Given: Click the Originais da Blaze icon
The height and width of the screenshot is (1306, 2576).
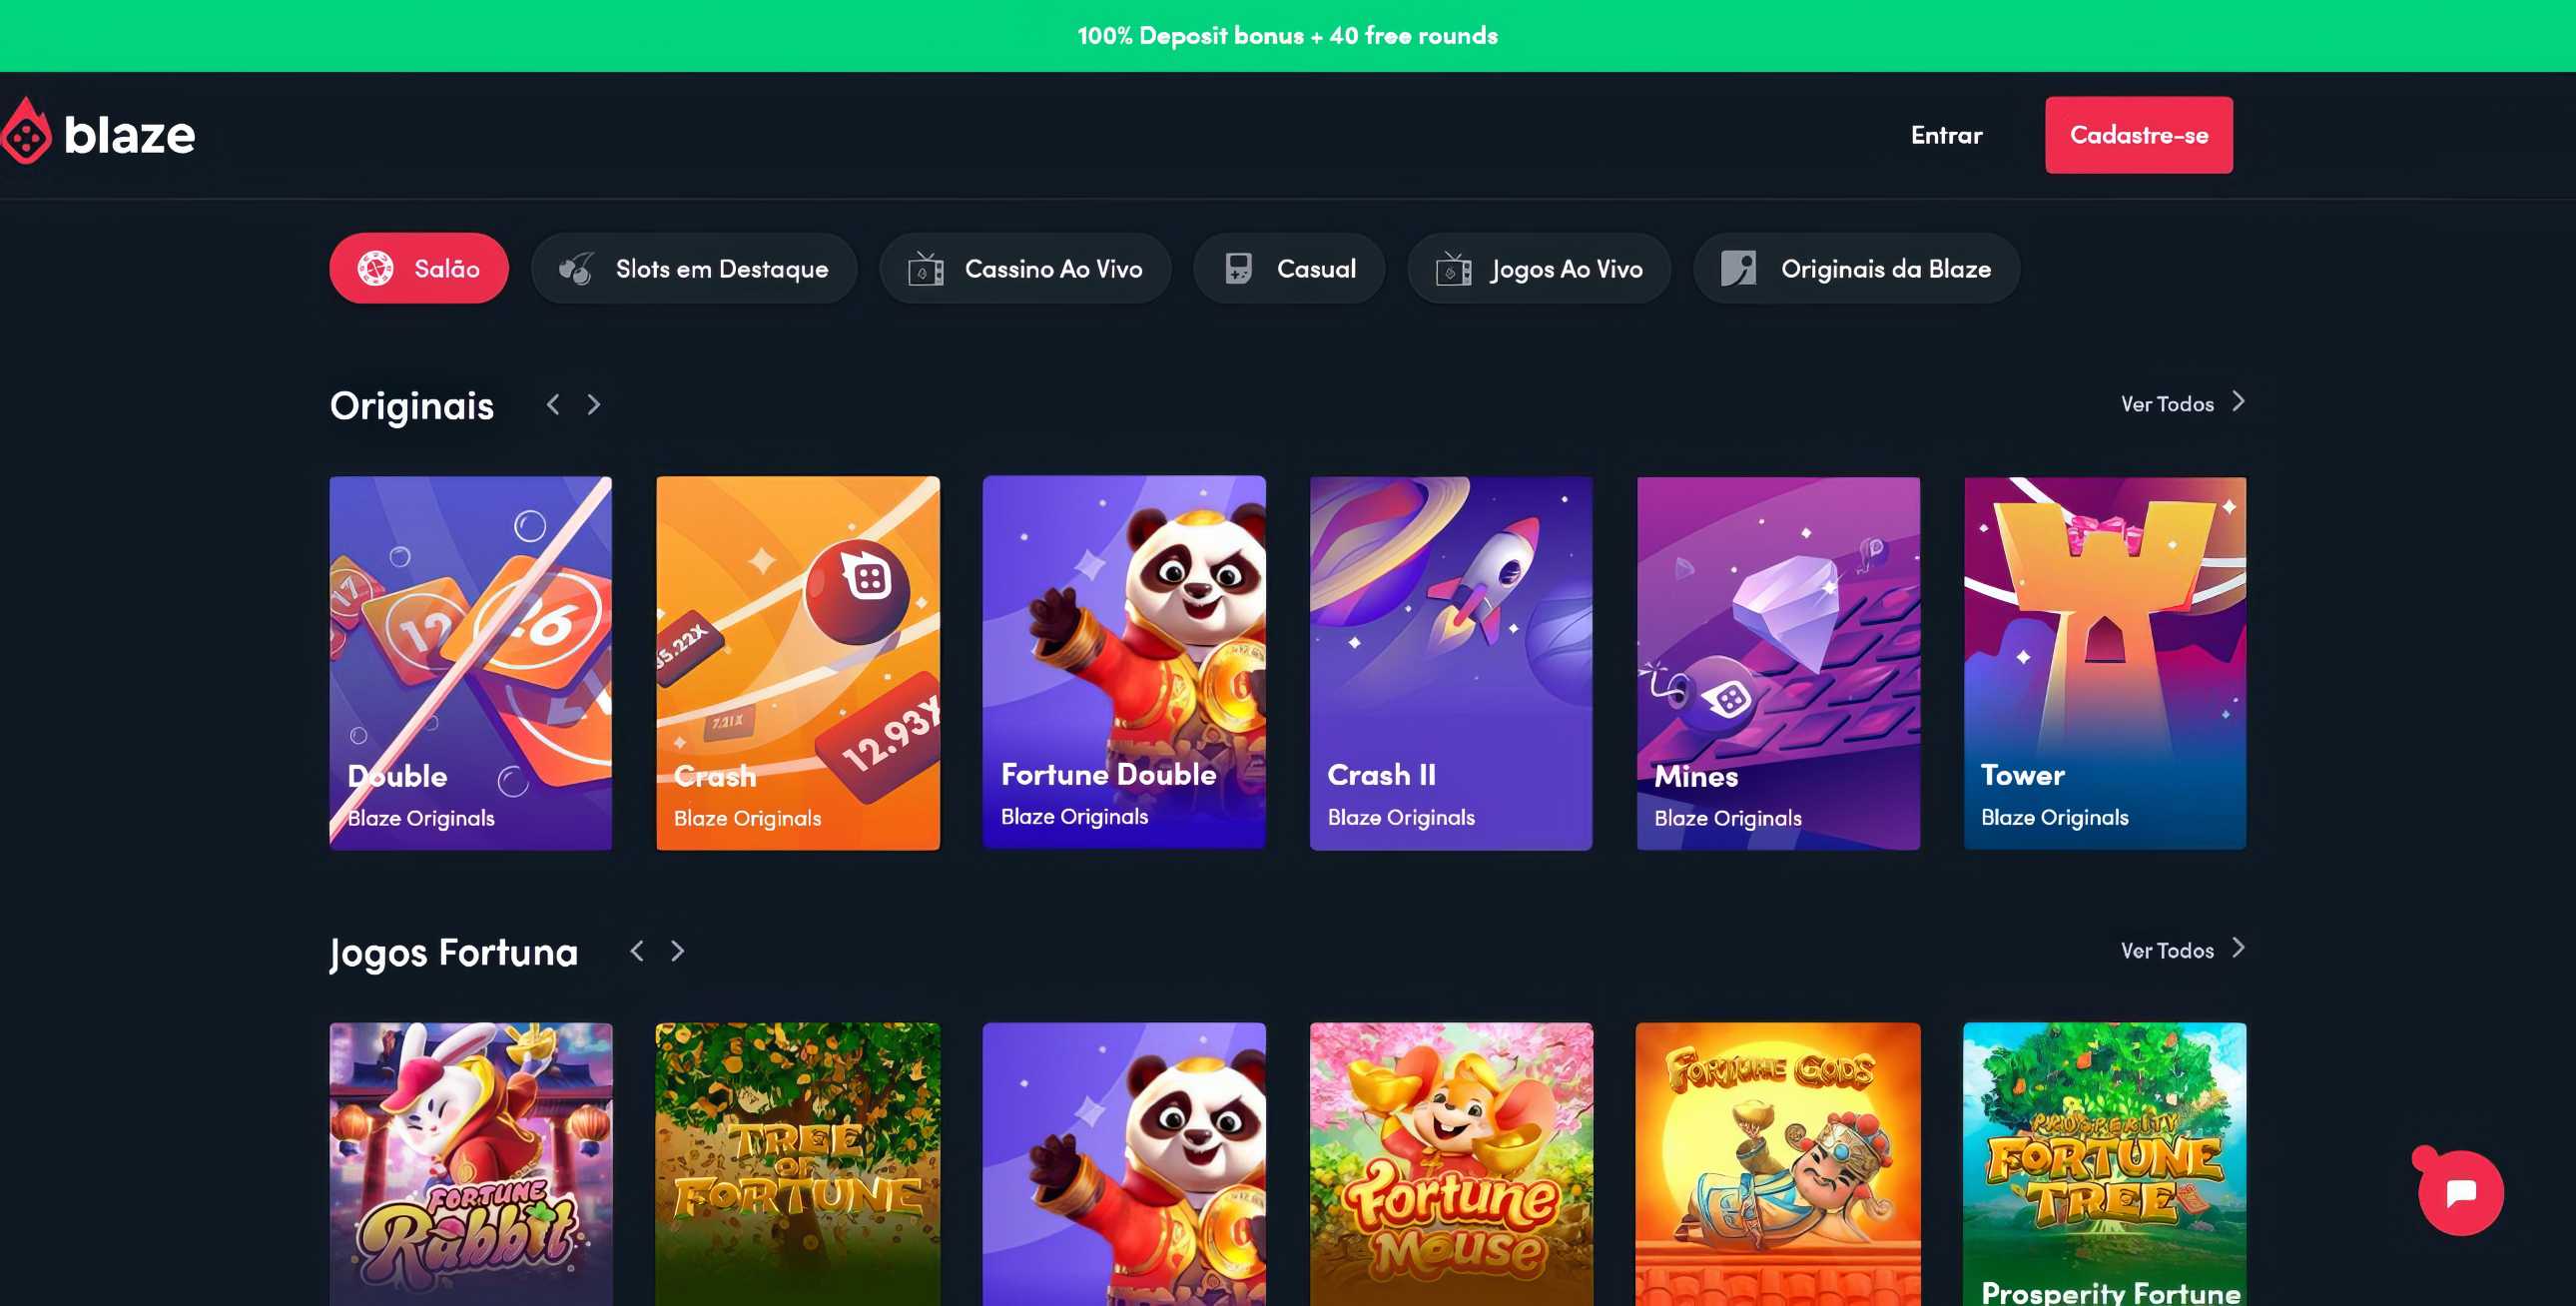Looking at the screenshot, I should tap(1738, 268).
